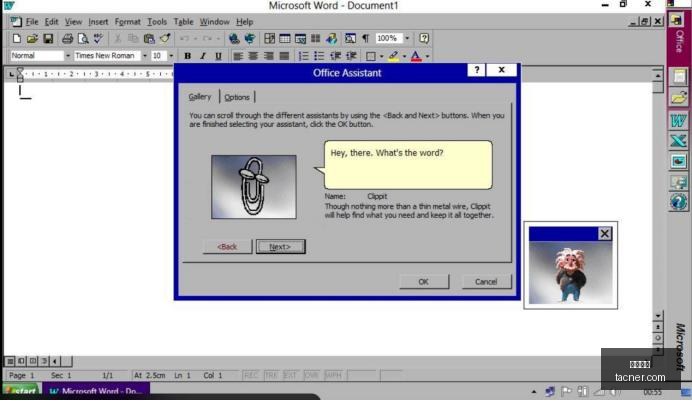Confirm the assistant with OK
692x401 pixels.
pos(424,281)
